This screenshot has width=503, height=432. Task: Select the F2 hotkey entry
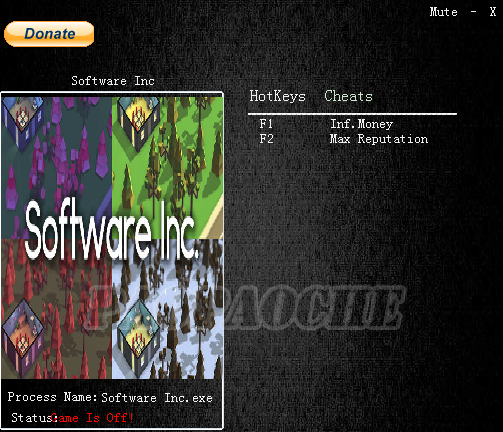click(x=266, y=139)
